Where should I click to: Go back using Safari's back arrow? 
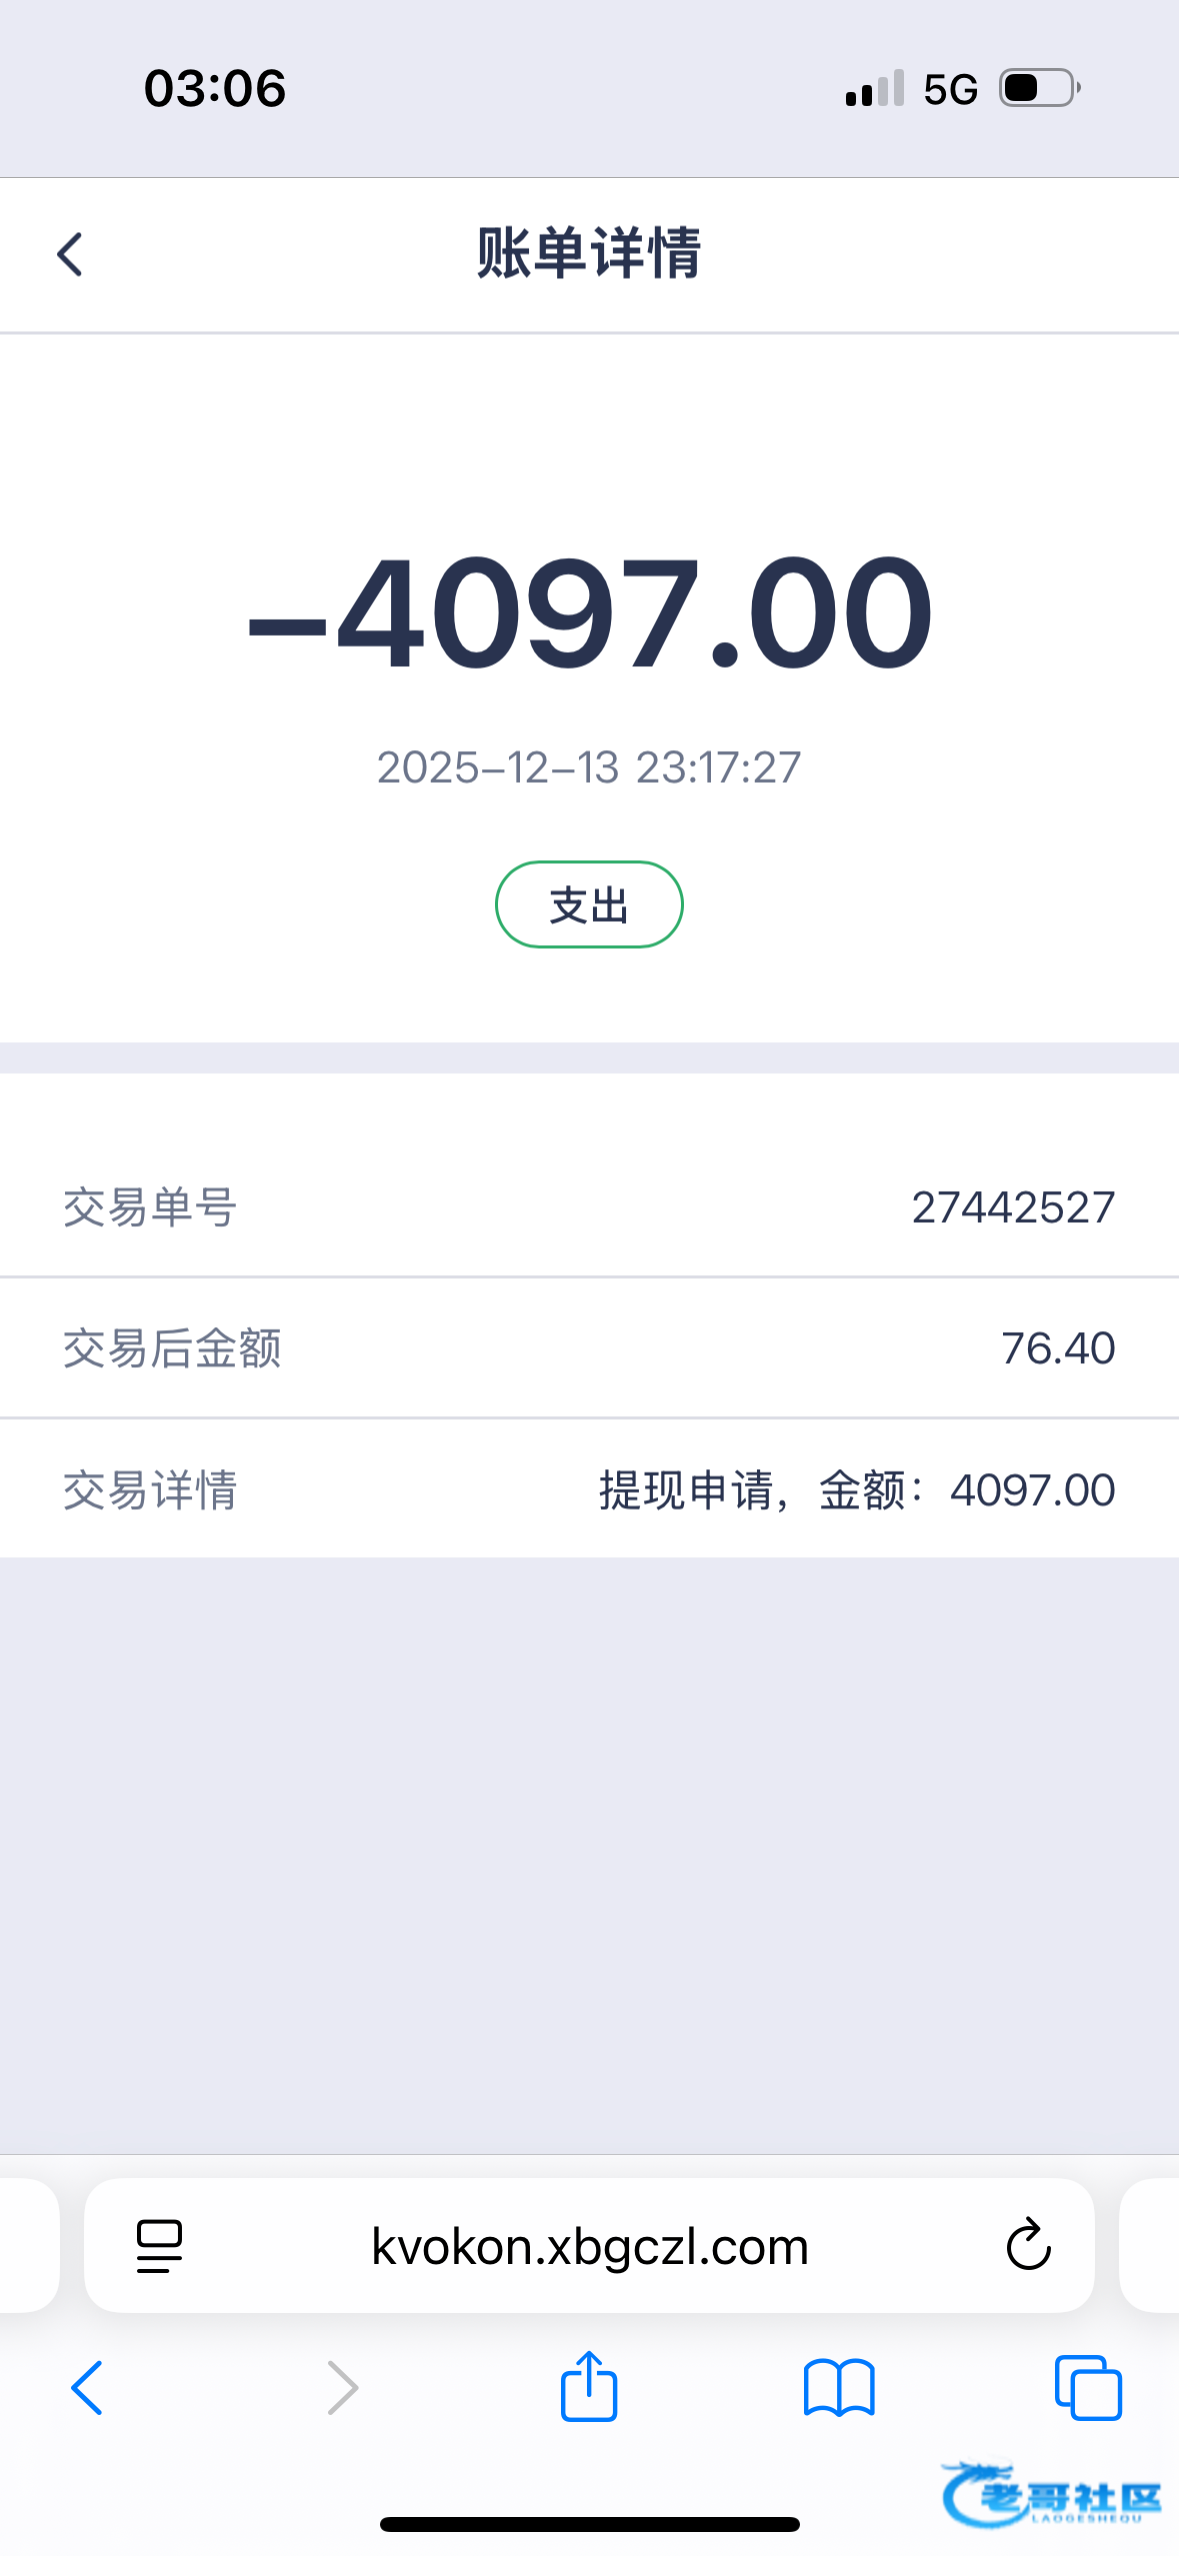click(x=87, y=2388)
